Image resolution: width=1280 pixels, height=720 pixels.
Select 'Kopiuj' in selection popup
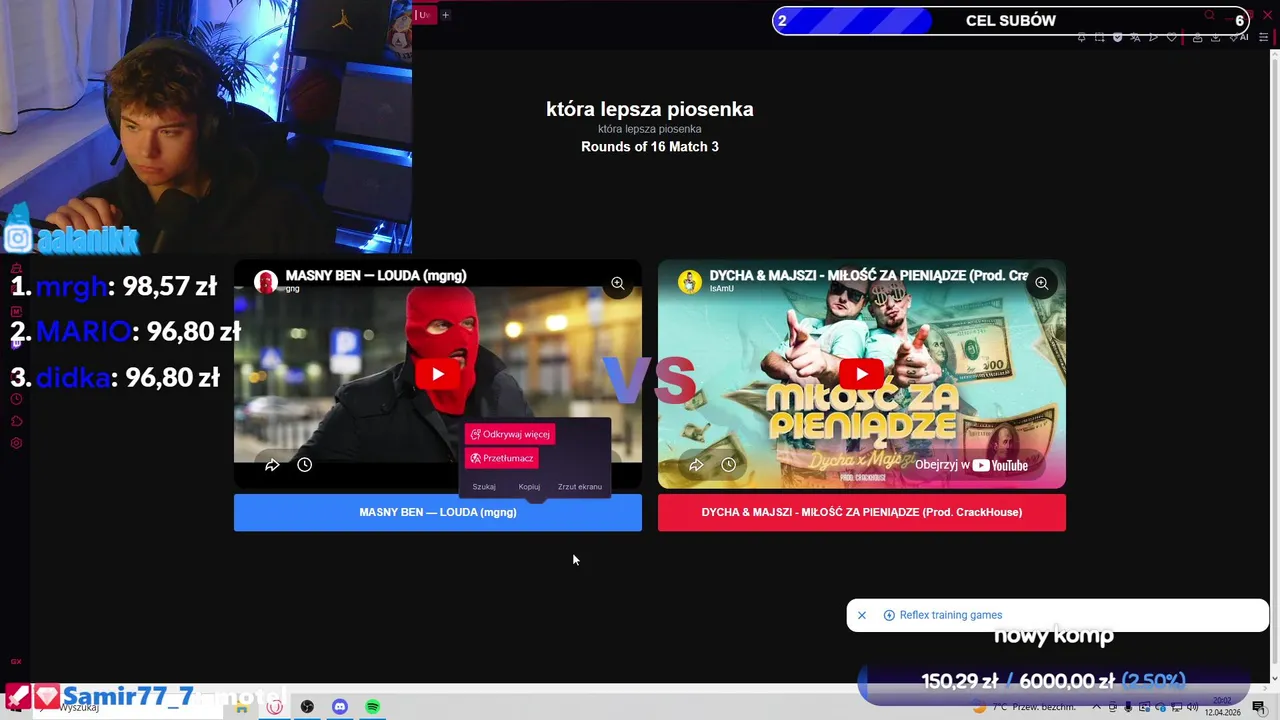click(x=529, y=487)
